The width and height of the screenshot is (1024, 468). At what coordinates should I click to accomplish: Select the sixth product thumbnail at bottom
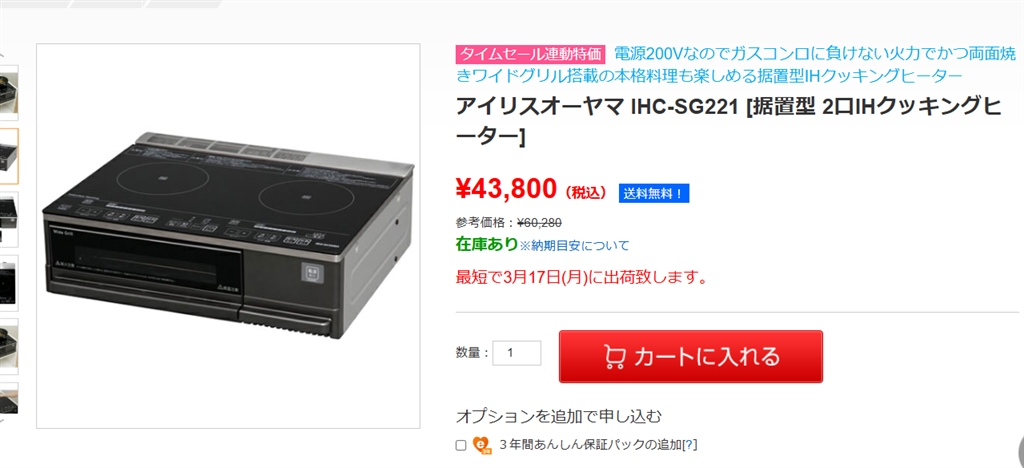(x=9, y=399)
